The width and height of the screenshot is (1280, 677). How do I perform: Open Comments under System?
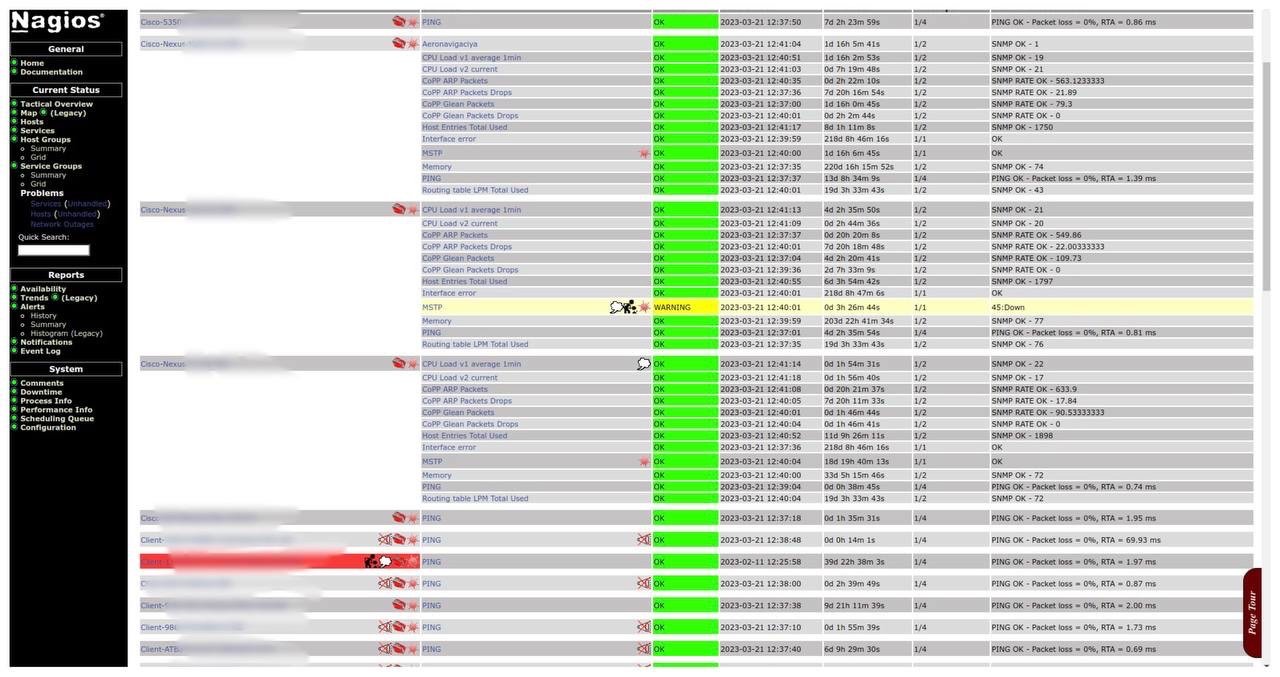pyautogui.click(x=42, y=383)
